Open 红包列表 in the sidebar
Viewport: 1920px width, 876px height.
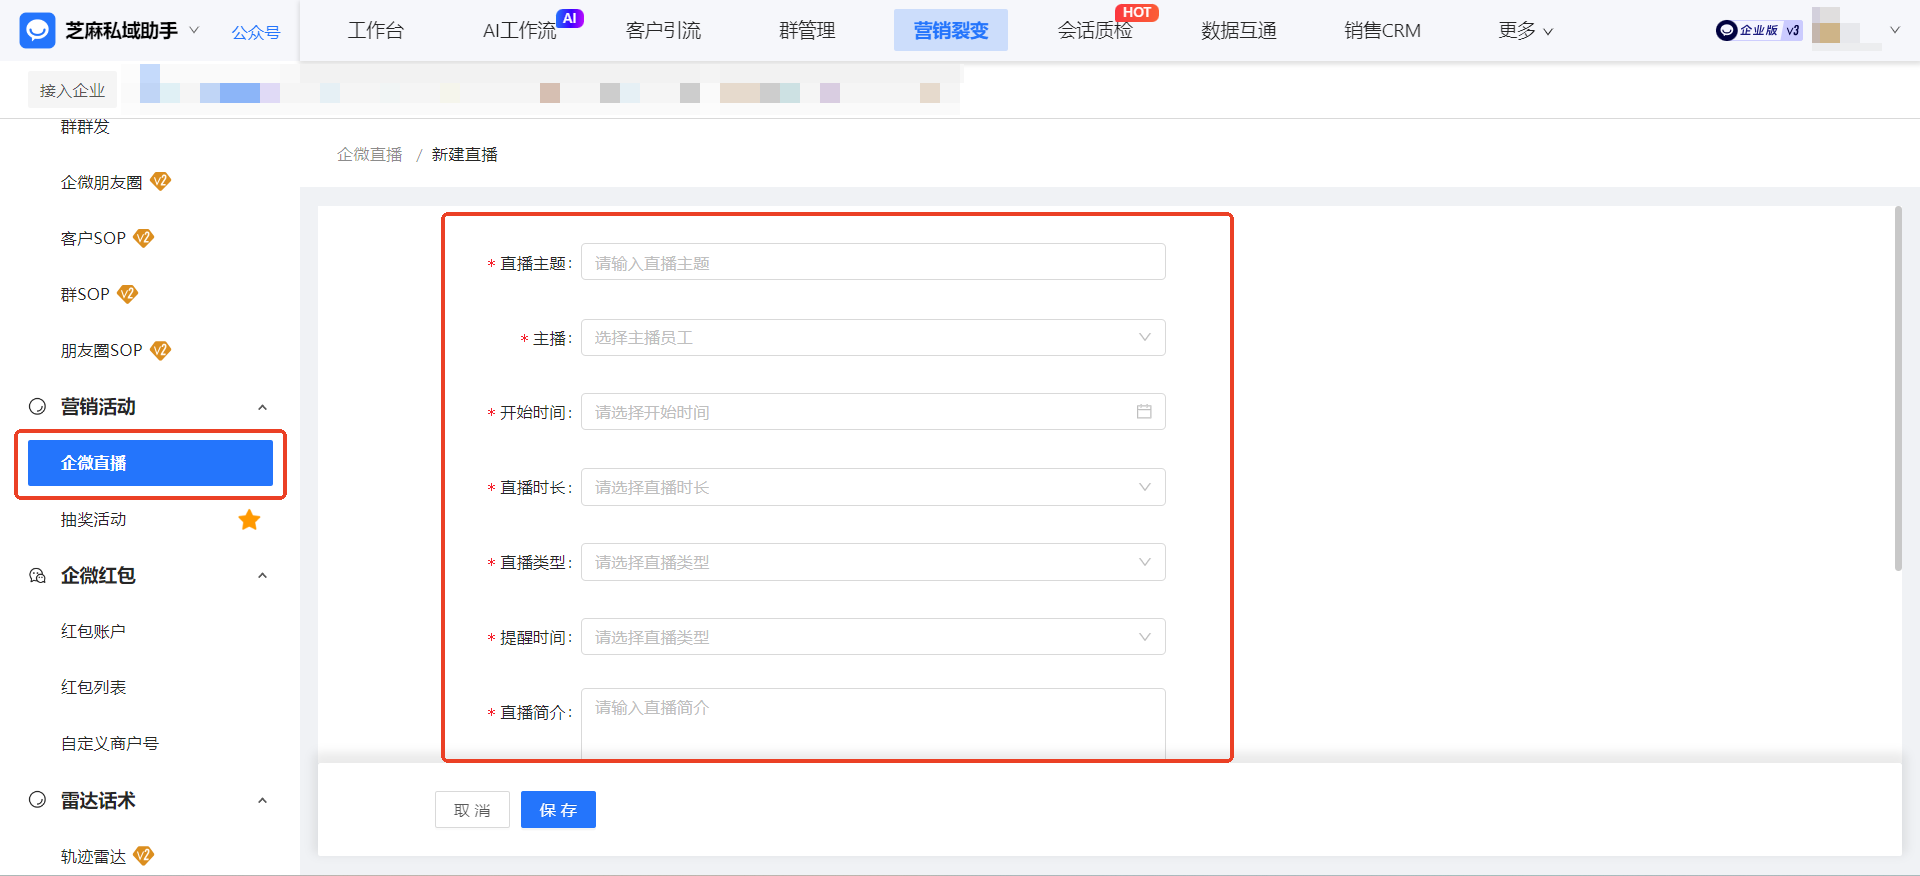click(x=93, y=687)
